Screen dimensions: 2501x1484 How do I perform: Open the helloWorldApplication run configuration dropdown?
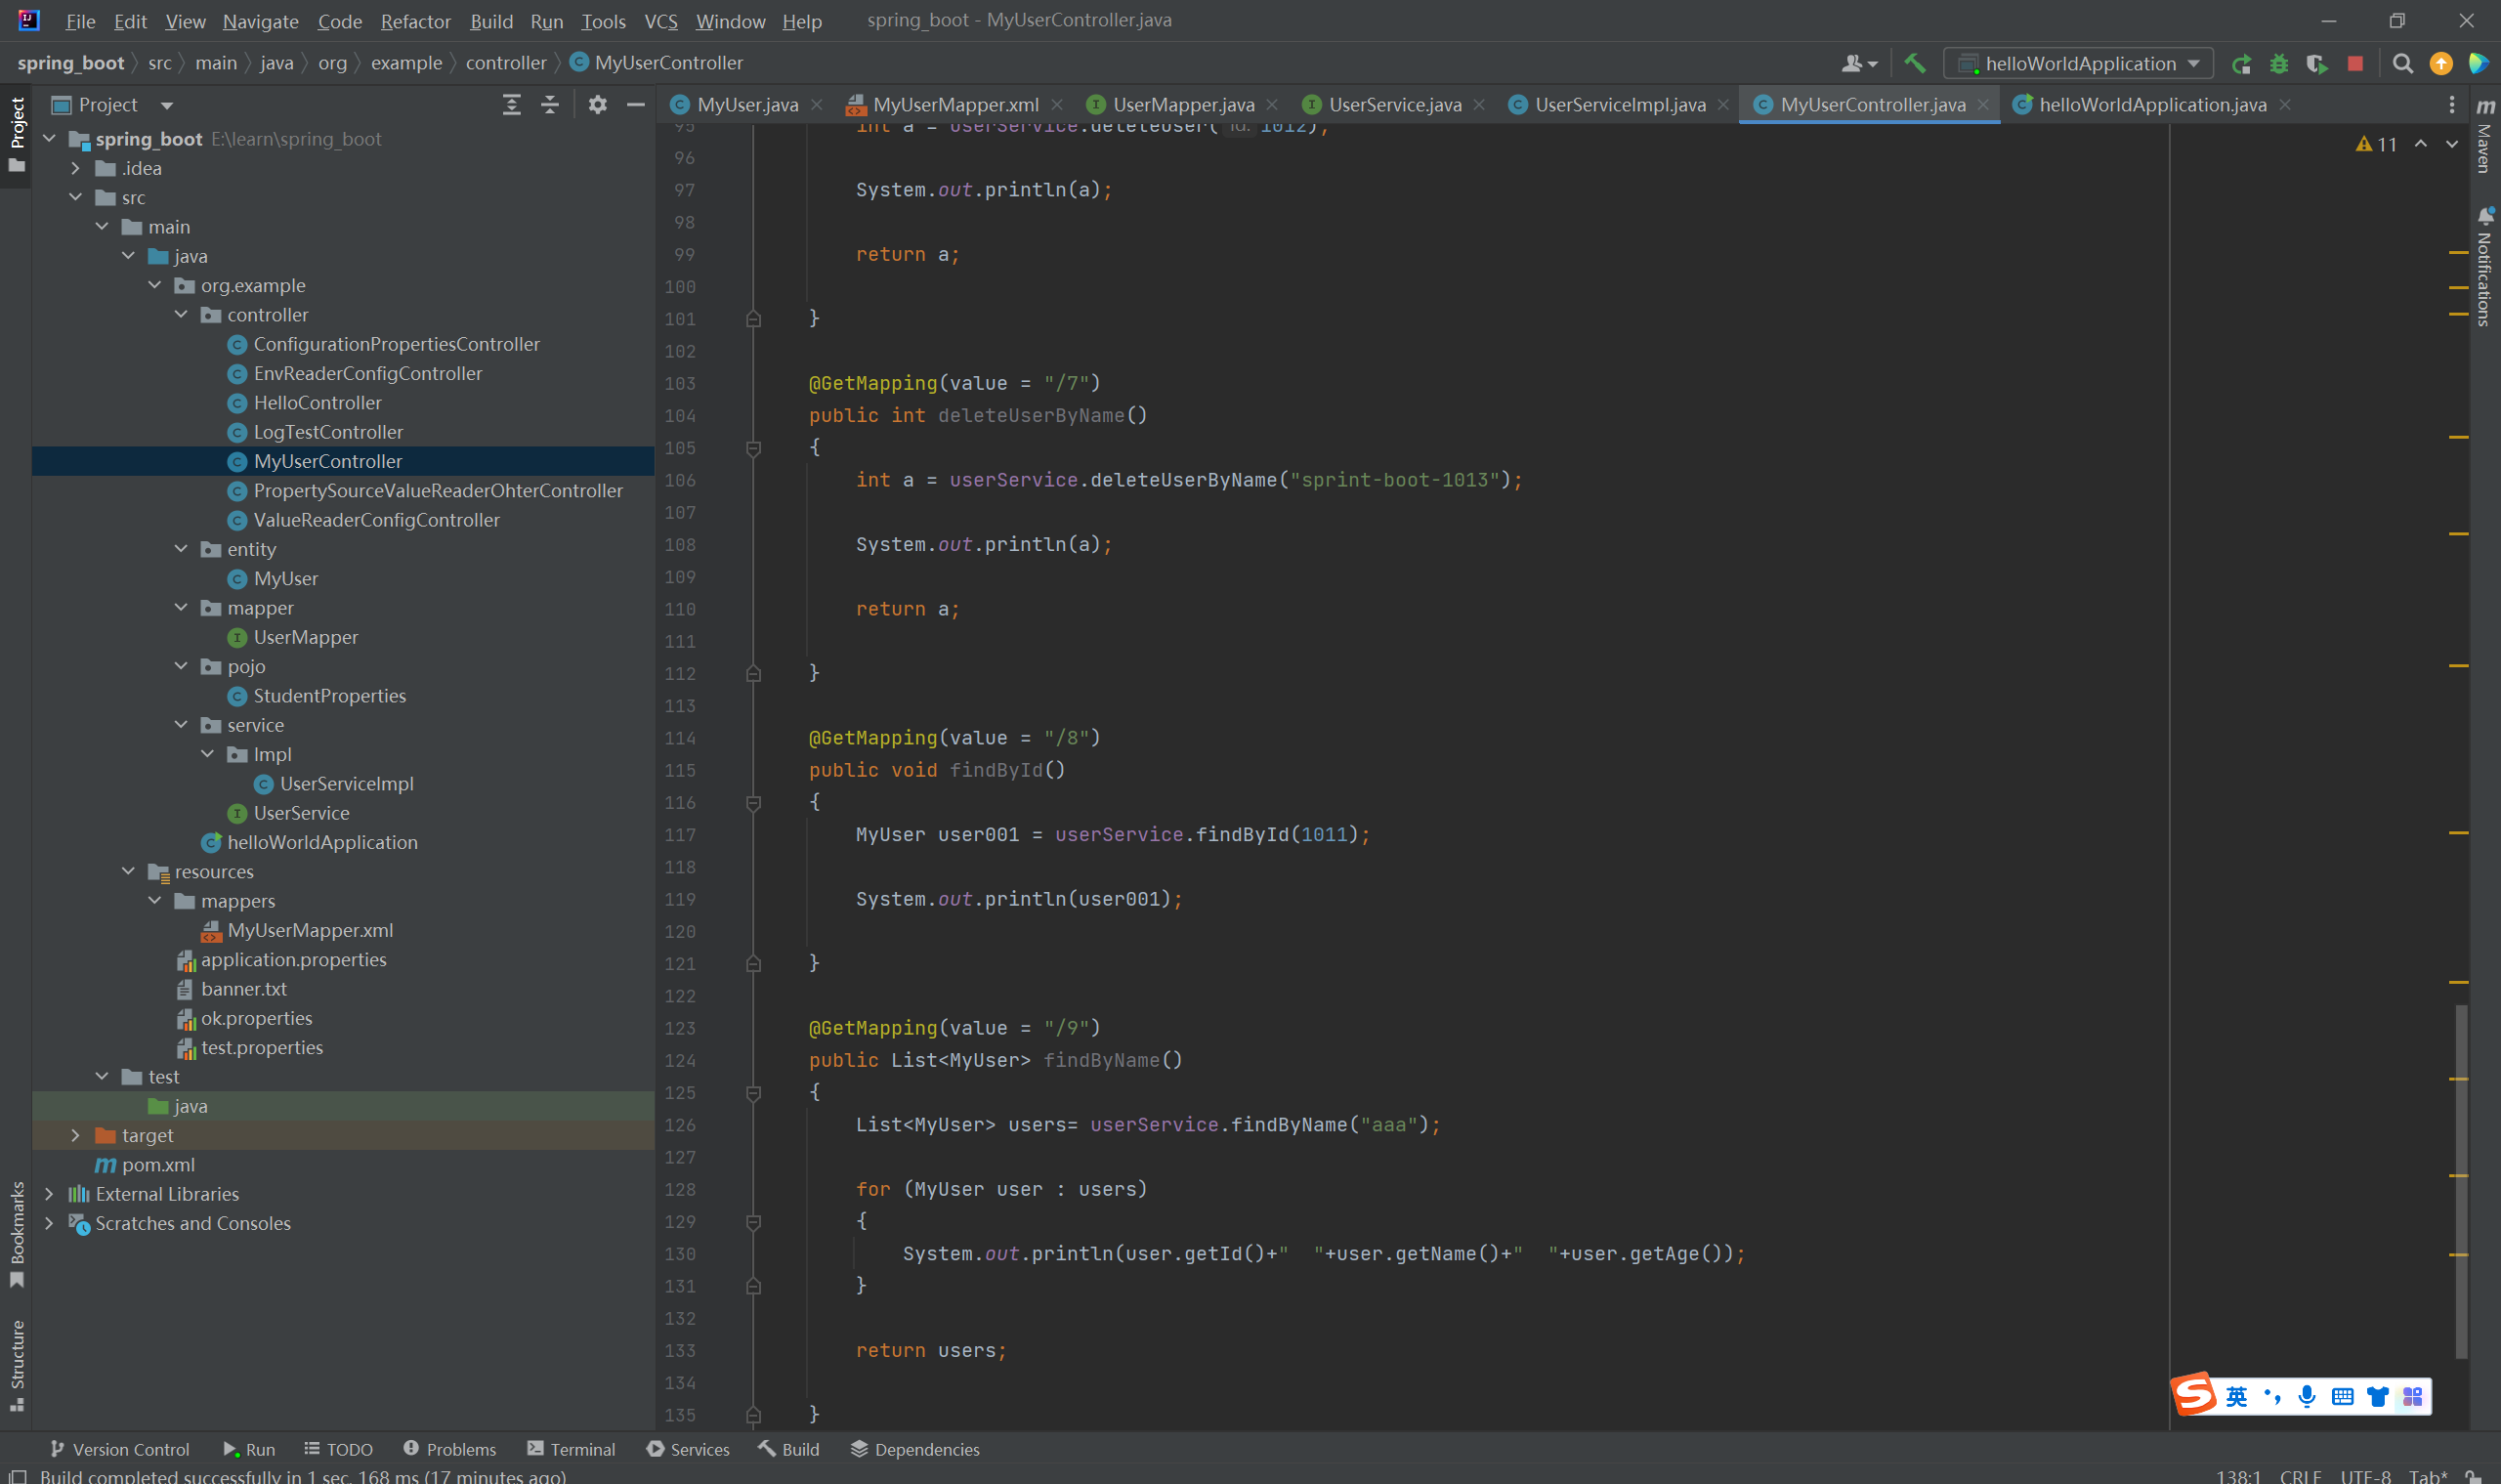pyautogui.click(x=2080, y=64)
